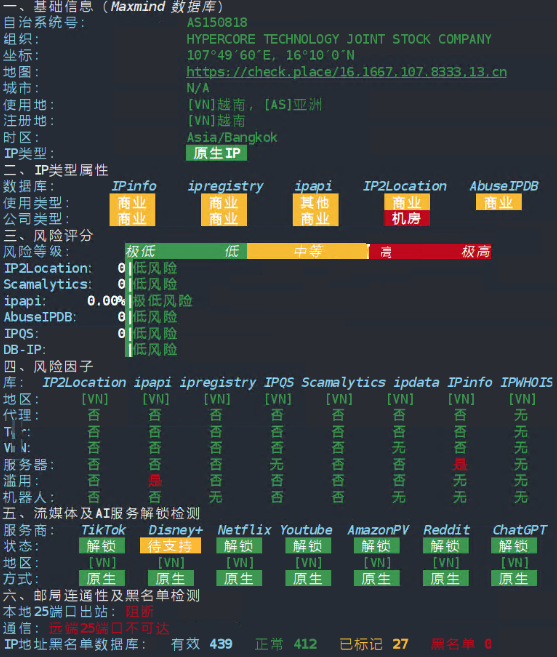The image size is (557, 657).
Task: Click the IPWHOIS column header
Action: click(526, 383)
